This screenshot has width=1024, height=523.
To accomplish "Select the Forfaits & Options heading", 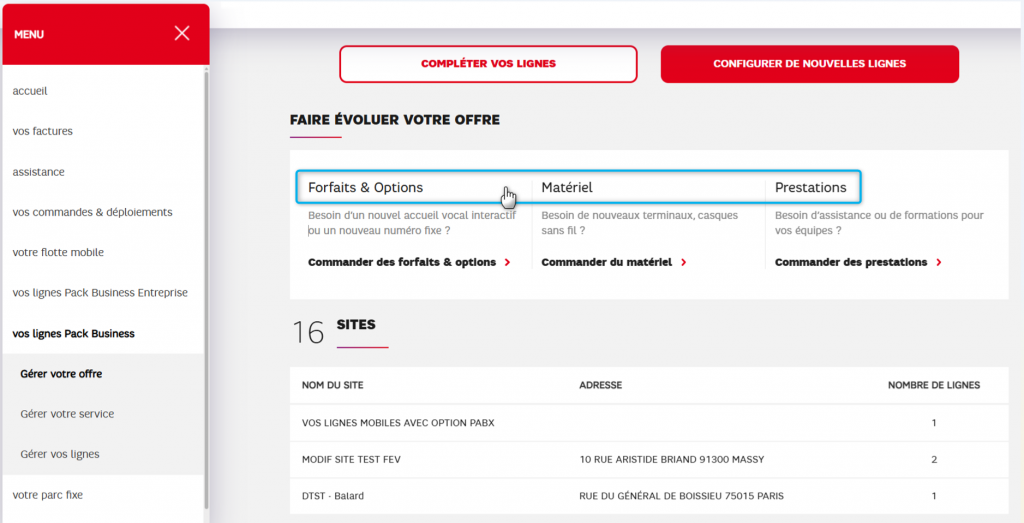I will tap(365, 187).
